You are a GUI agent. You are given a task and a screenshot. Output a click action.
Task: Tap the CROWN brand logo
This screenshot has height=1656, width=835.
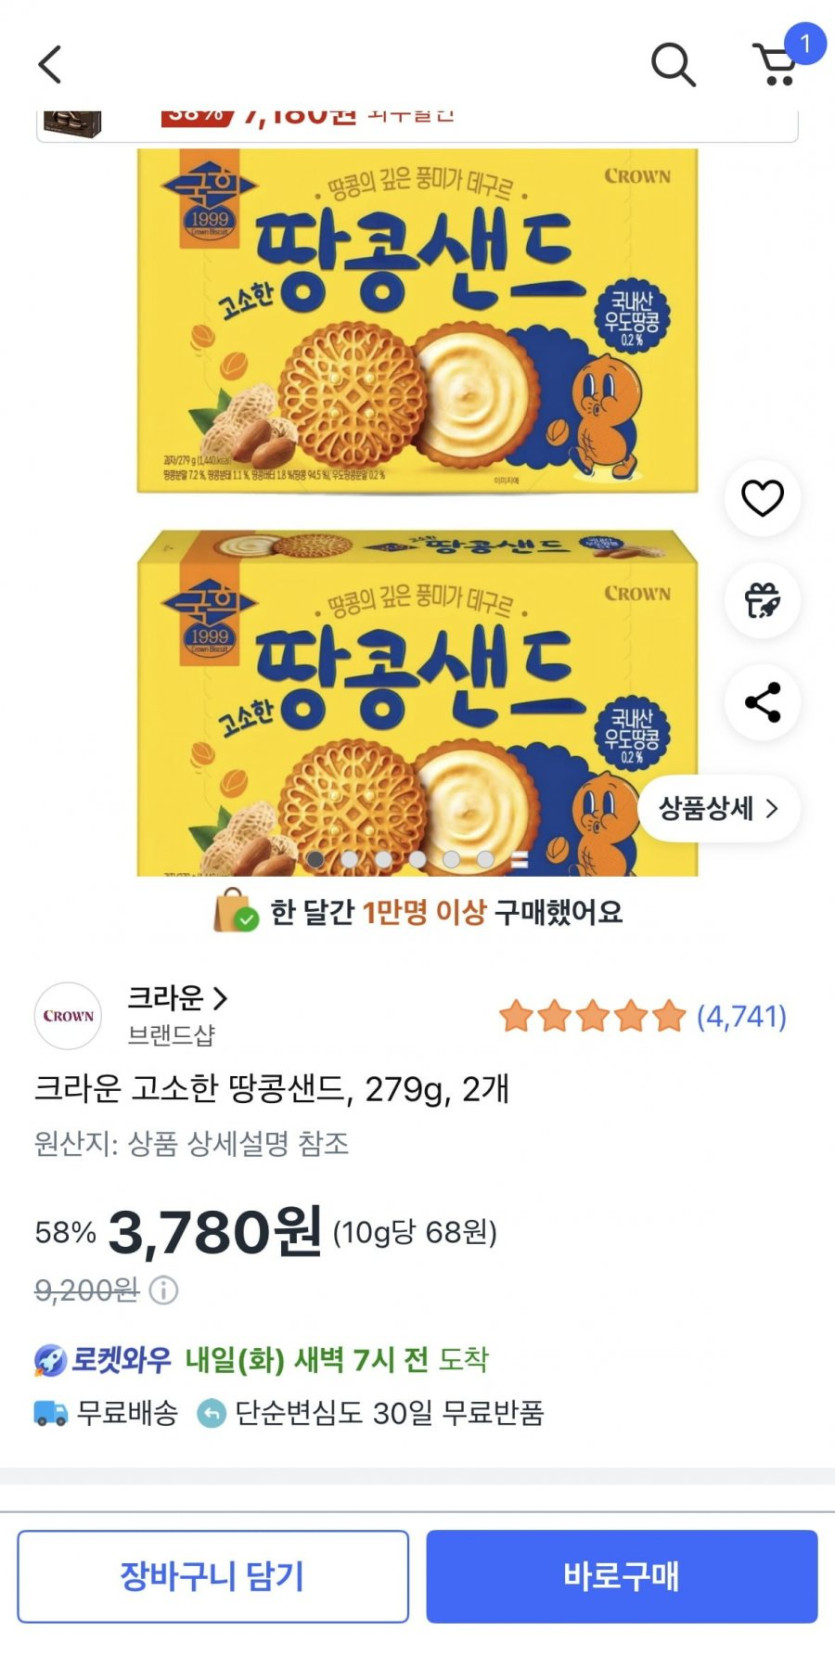[x=68, y=1016]
